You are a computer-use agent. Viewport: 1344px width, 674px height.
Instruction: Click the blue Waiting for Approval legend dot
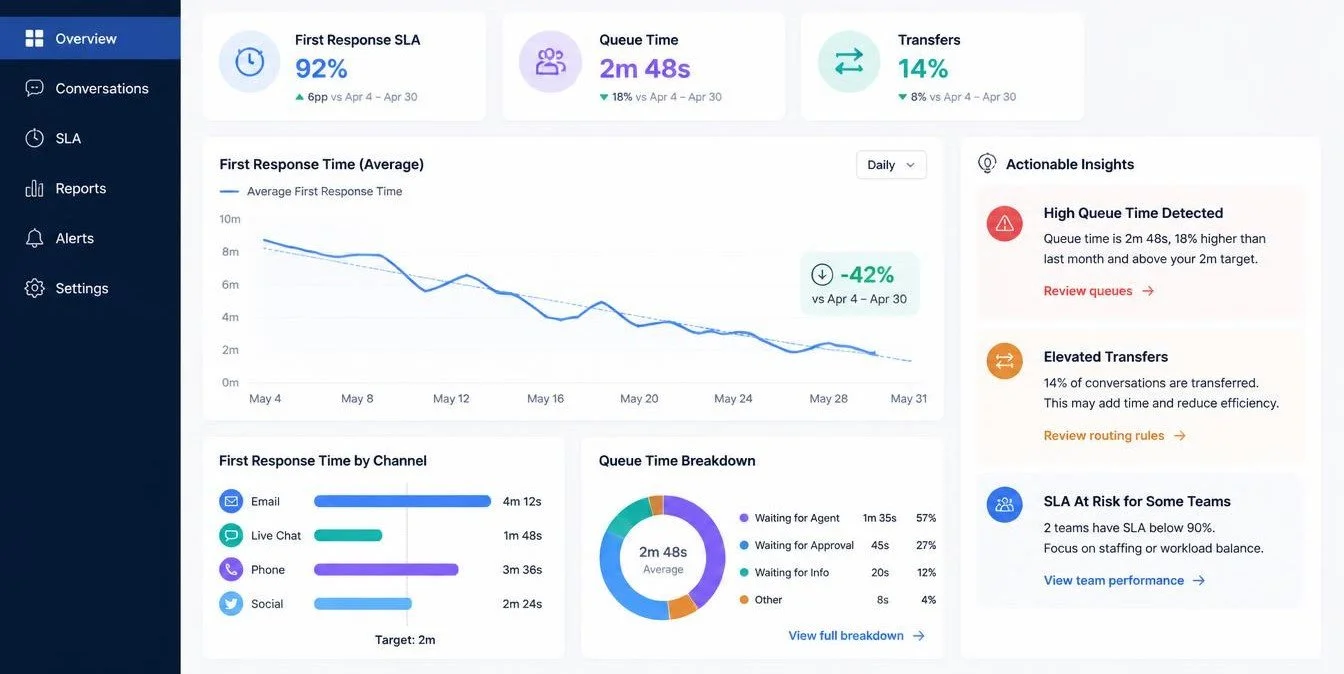(744, 545)
